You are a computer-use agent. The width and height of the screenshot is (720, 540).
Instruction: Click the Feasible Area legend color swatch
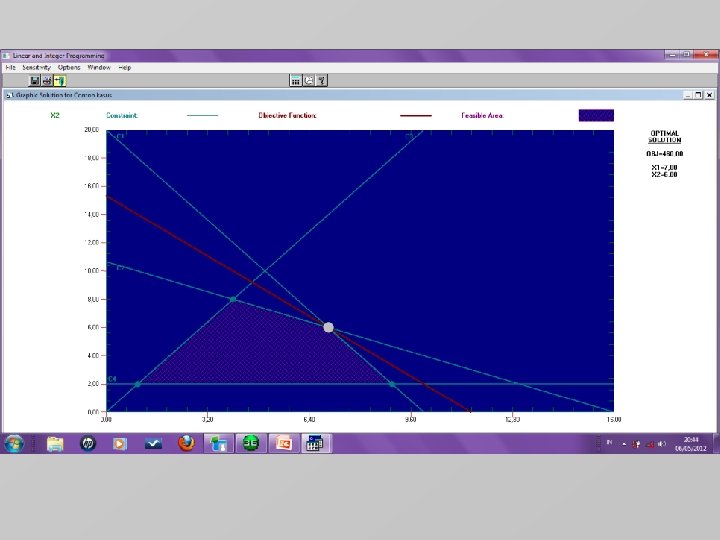point(596,115)
